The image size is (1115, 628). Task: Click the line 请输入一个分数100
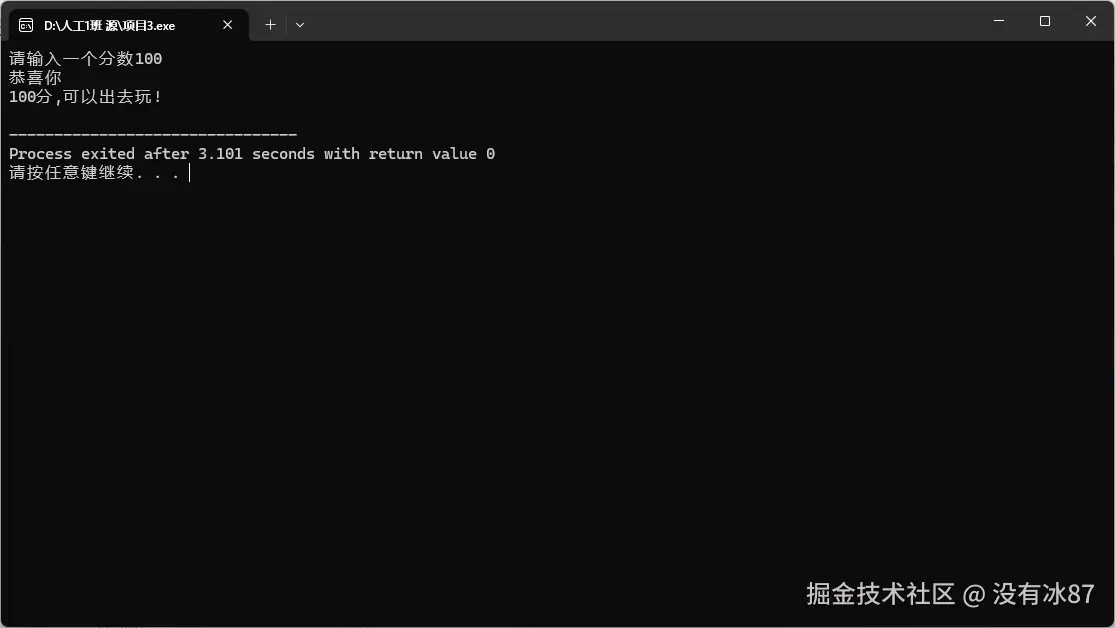click(x=85, y=58)
